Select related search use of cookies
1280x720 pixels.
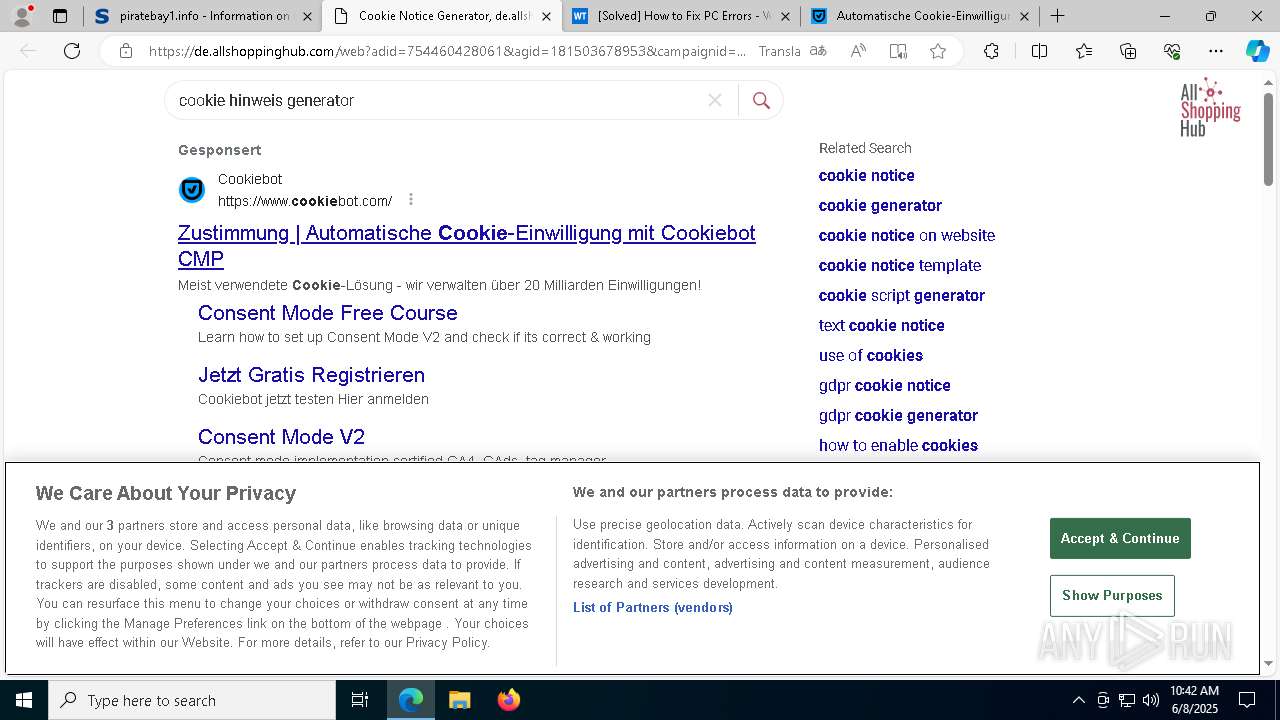tap(871, 355)
